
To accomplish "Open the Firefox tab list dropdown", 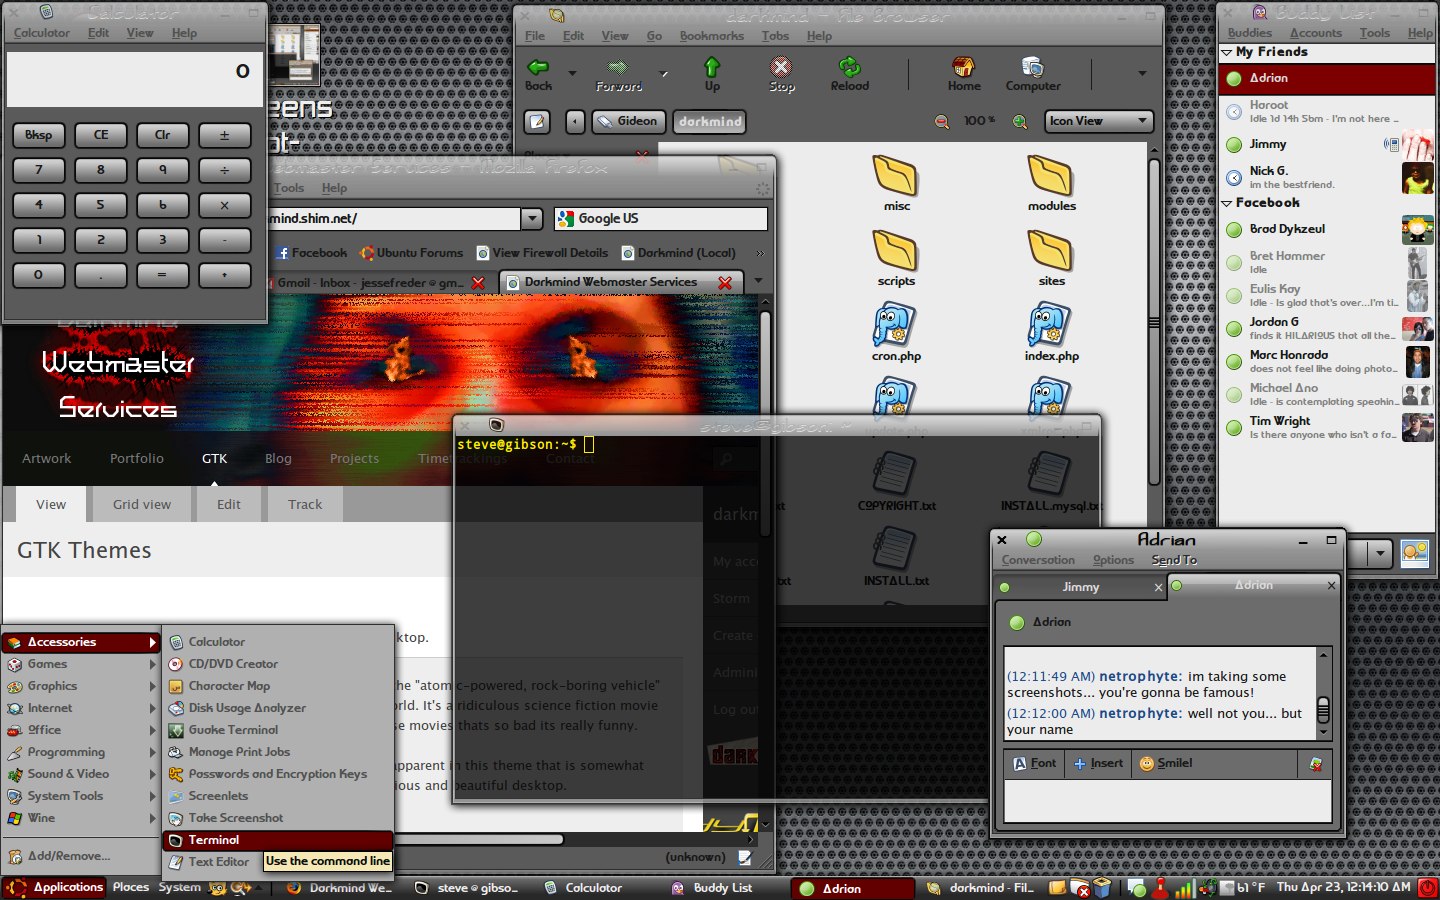I will (x=758, y=281).
